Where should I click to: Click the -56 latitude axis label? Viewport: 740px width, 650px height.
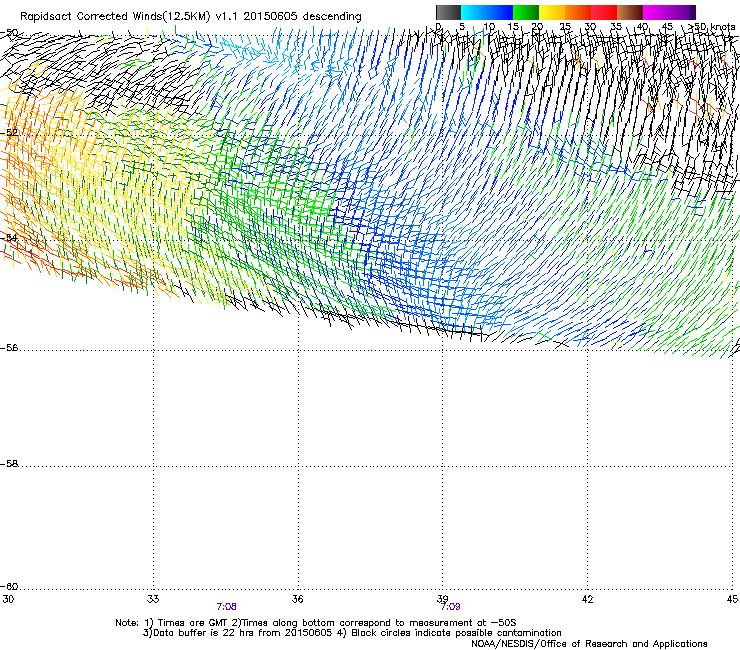pos(9,348)
